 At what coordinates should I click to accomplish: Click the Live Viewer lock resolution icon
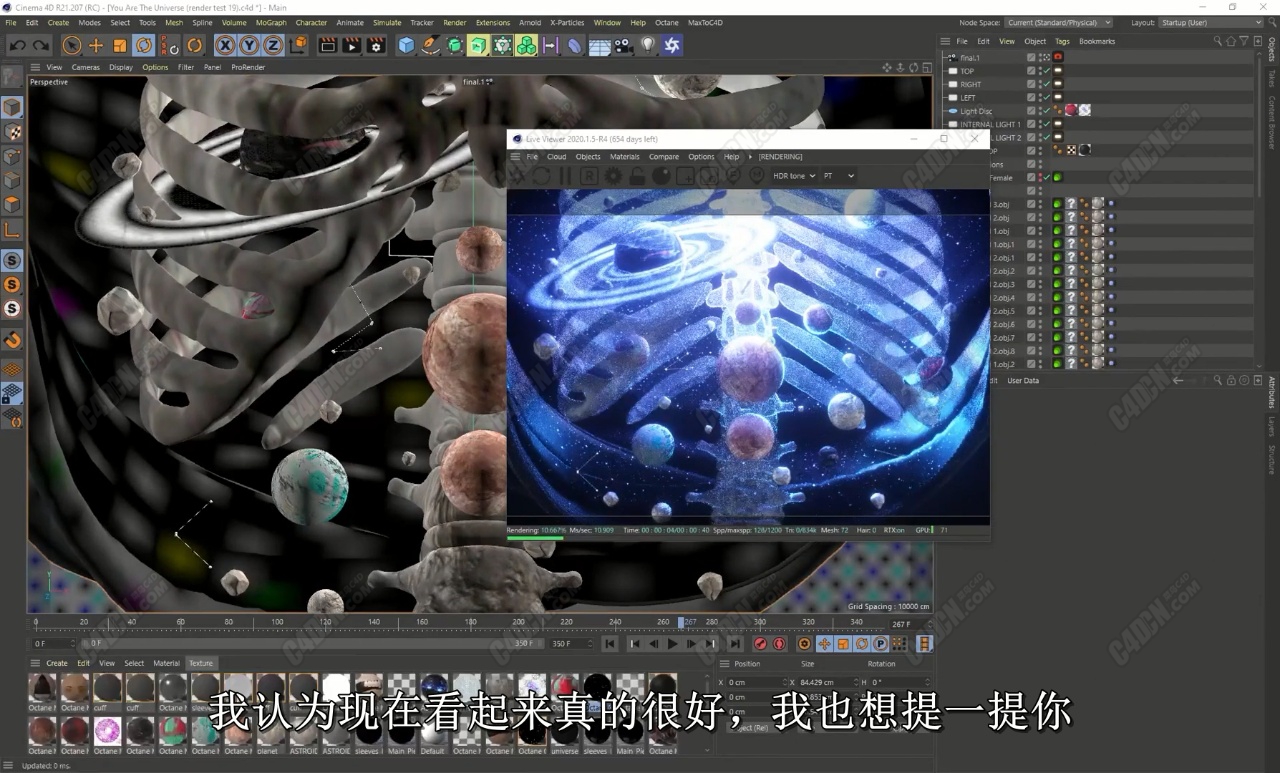click(x=637, y=176)
